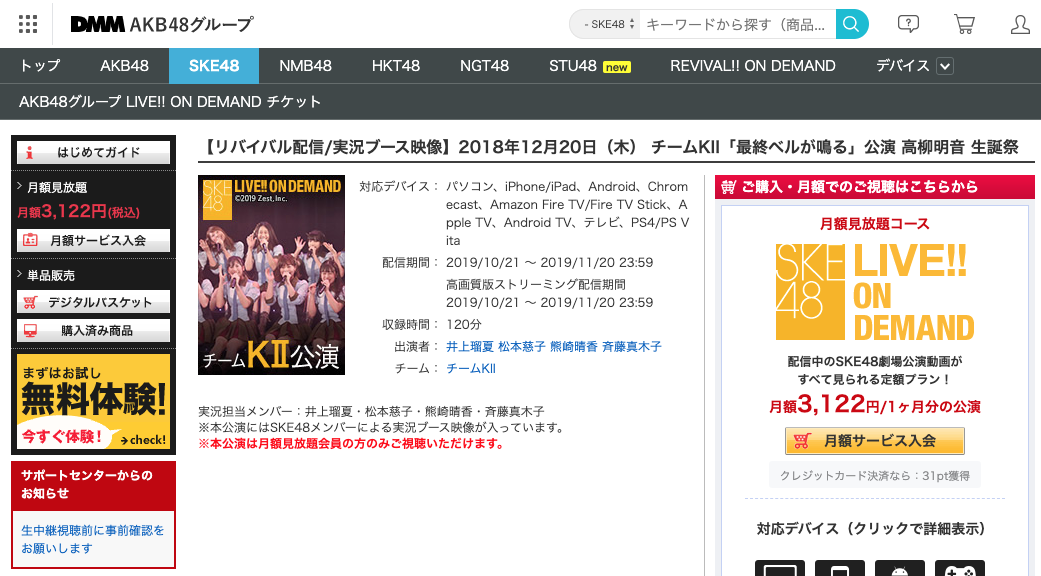Open performer link 松本慈子
The height and width of the screenshot is (576, 1041).
coord(522,346)
